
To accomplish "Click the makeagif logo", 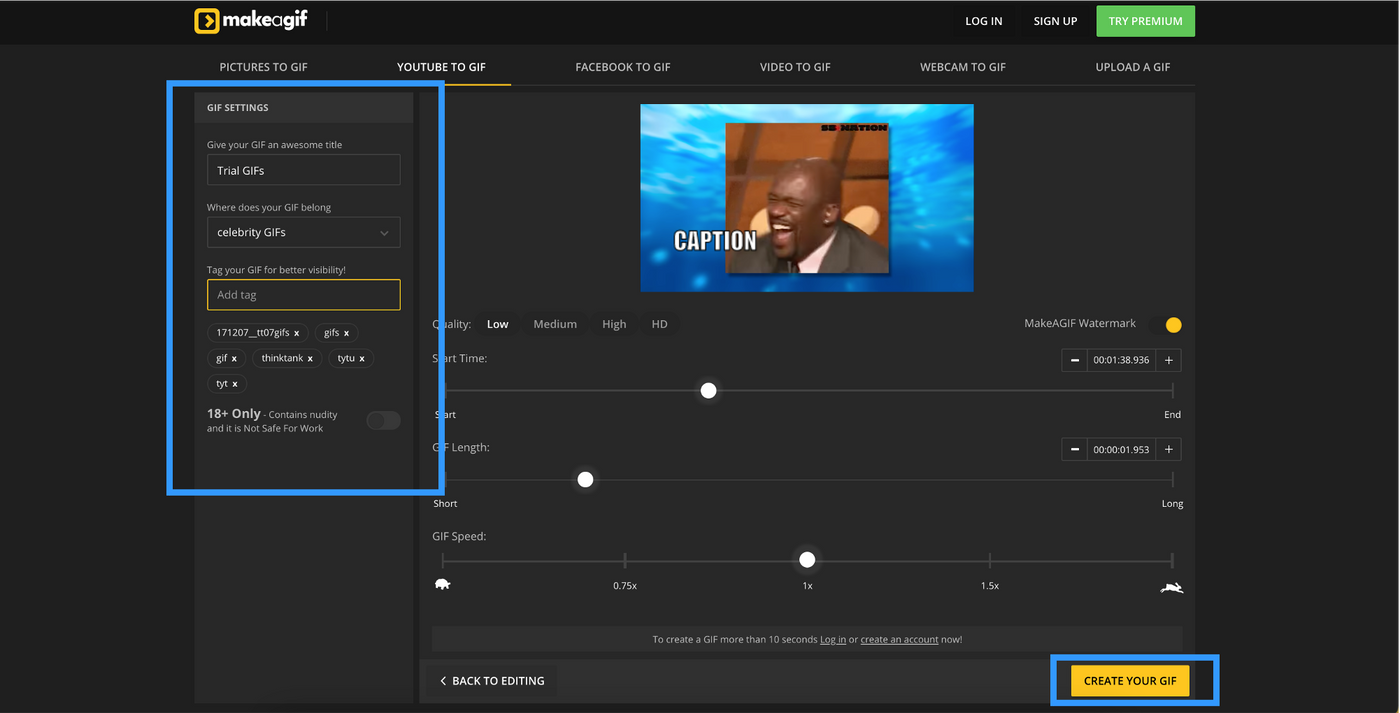I will [x=253, y=21].
